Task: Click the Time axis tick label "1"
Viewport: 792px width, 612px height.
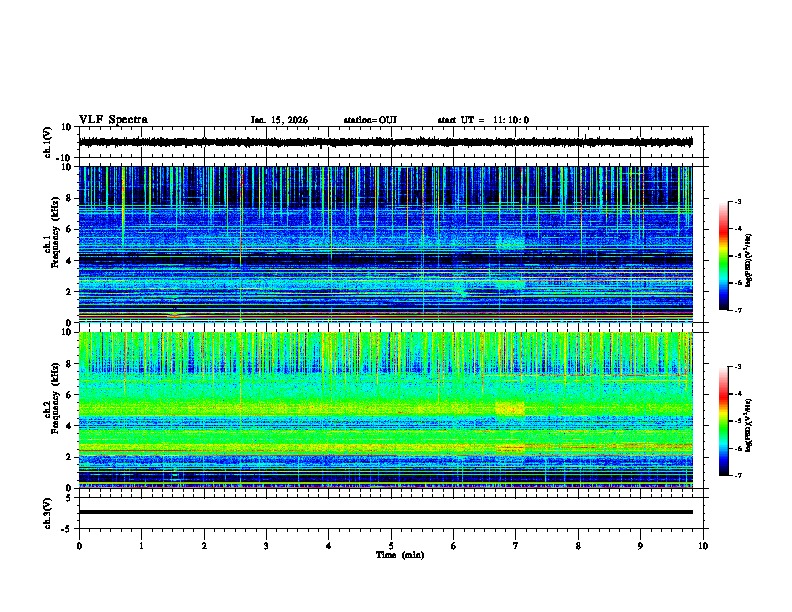Action: click(x=141, y=546)
